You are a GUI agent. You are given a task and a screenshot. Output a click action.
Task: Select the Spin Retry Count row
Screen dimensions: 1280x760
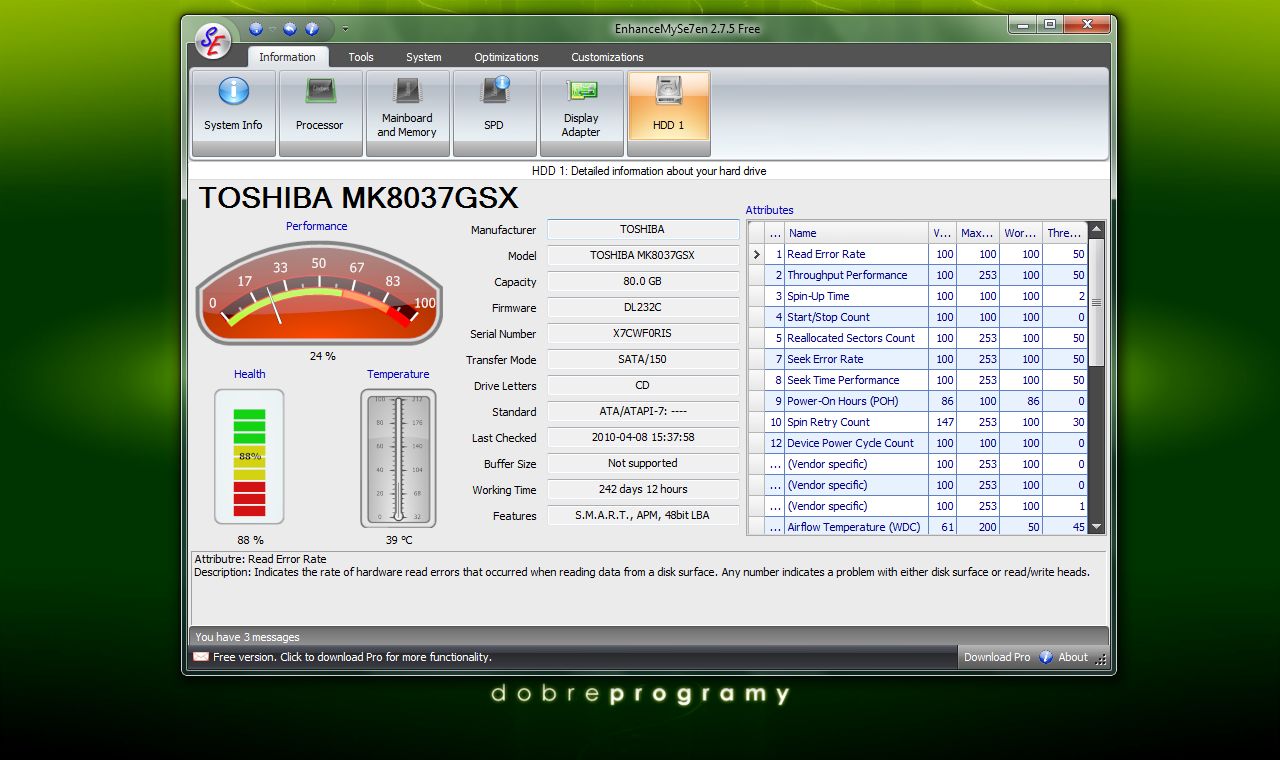(x=917, y=422)
